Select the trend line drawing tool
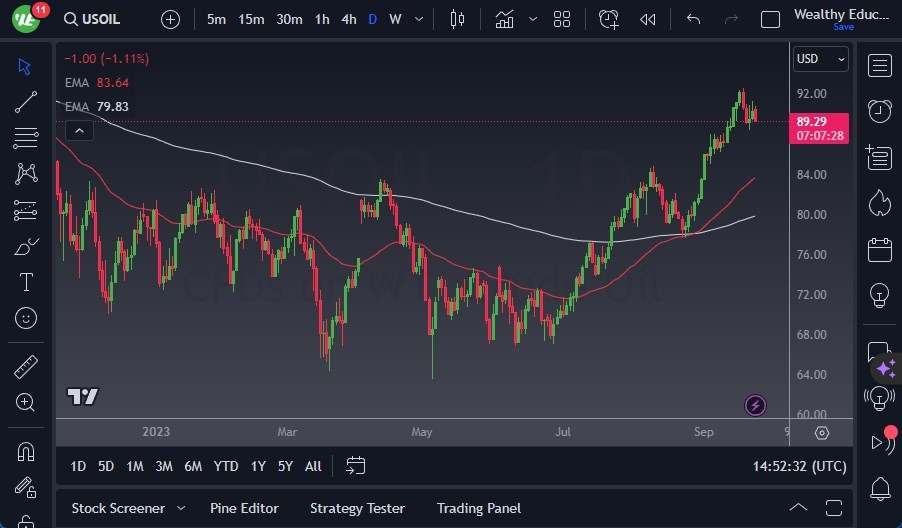Viewport: 902px width, 528px height. click(26, 101)
